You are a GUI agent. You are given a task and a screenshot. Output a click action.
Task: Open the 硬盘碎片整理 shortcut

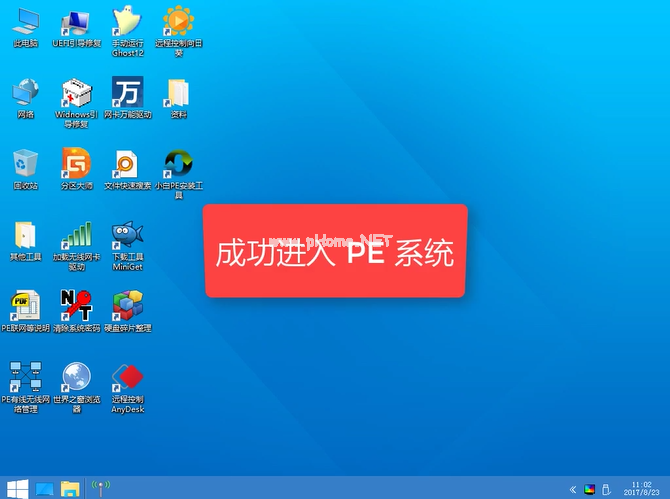tap(127, 312)
